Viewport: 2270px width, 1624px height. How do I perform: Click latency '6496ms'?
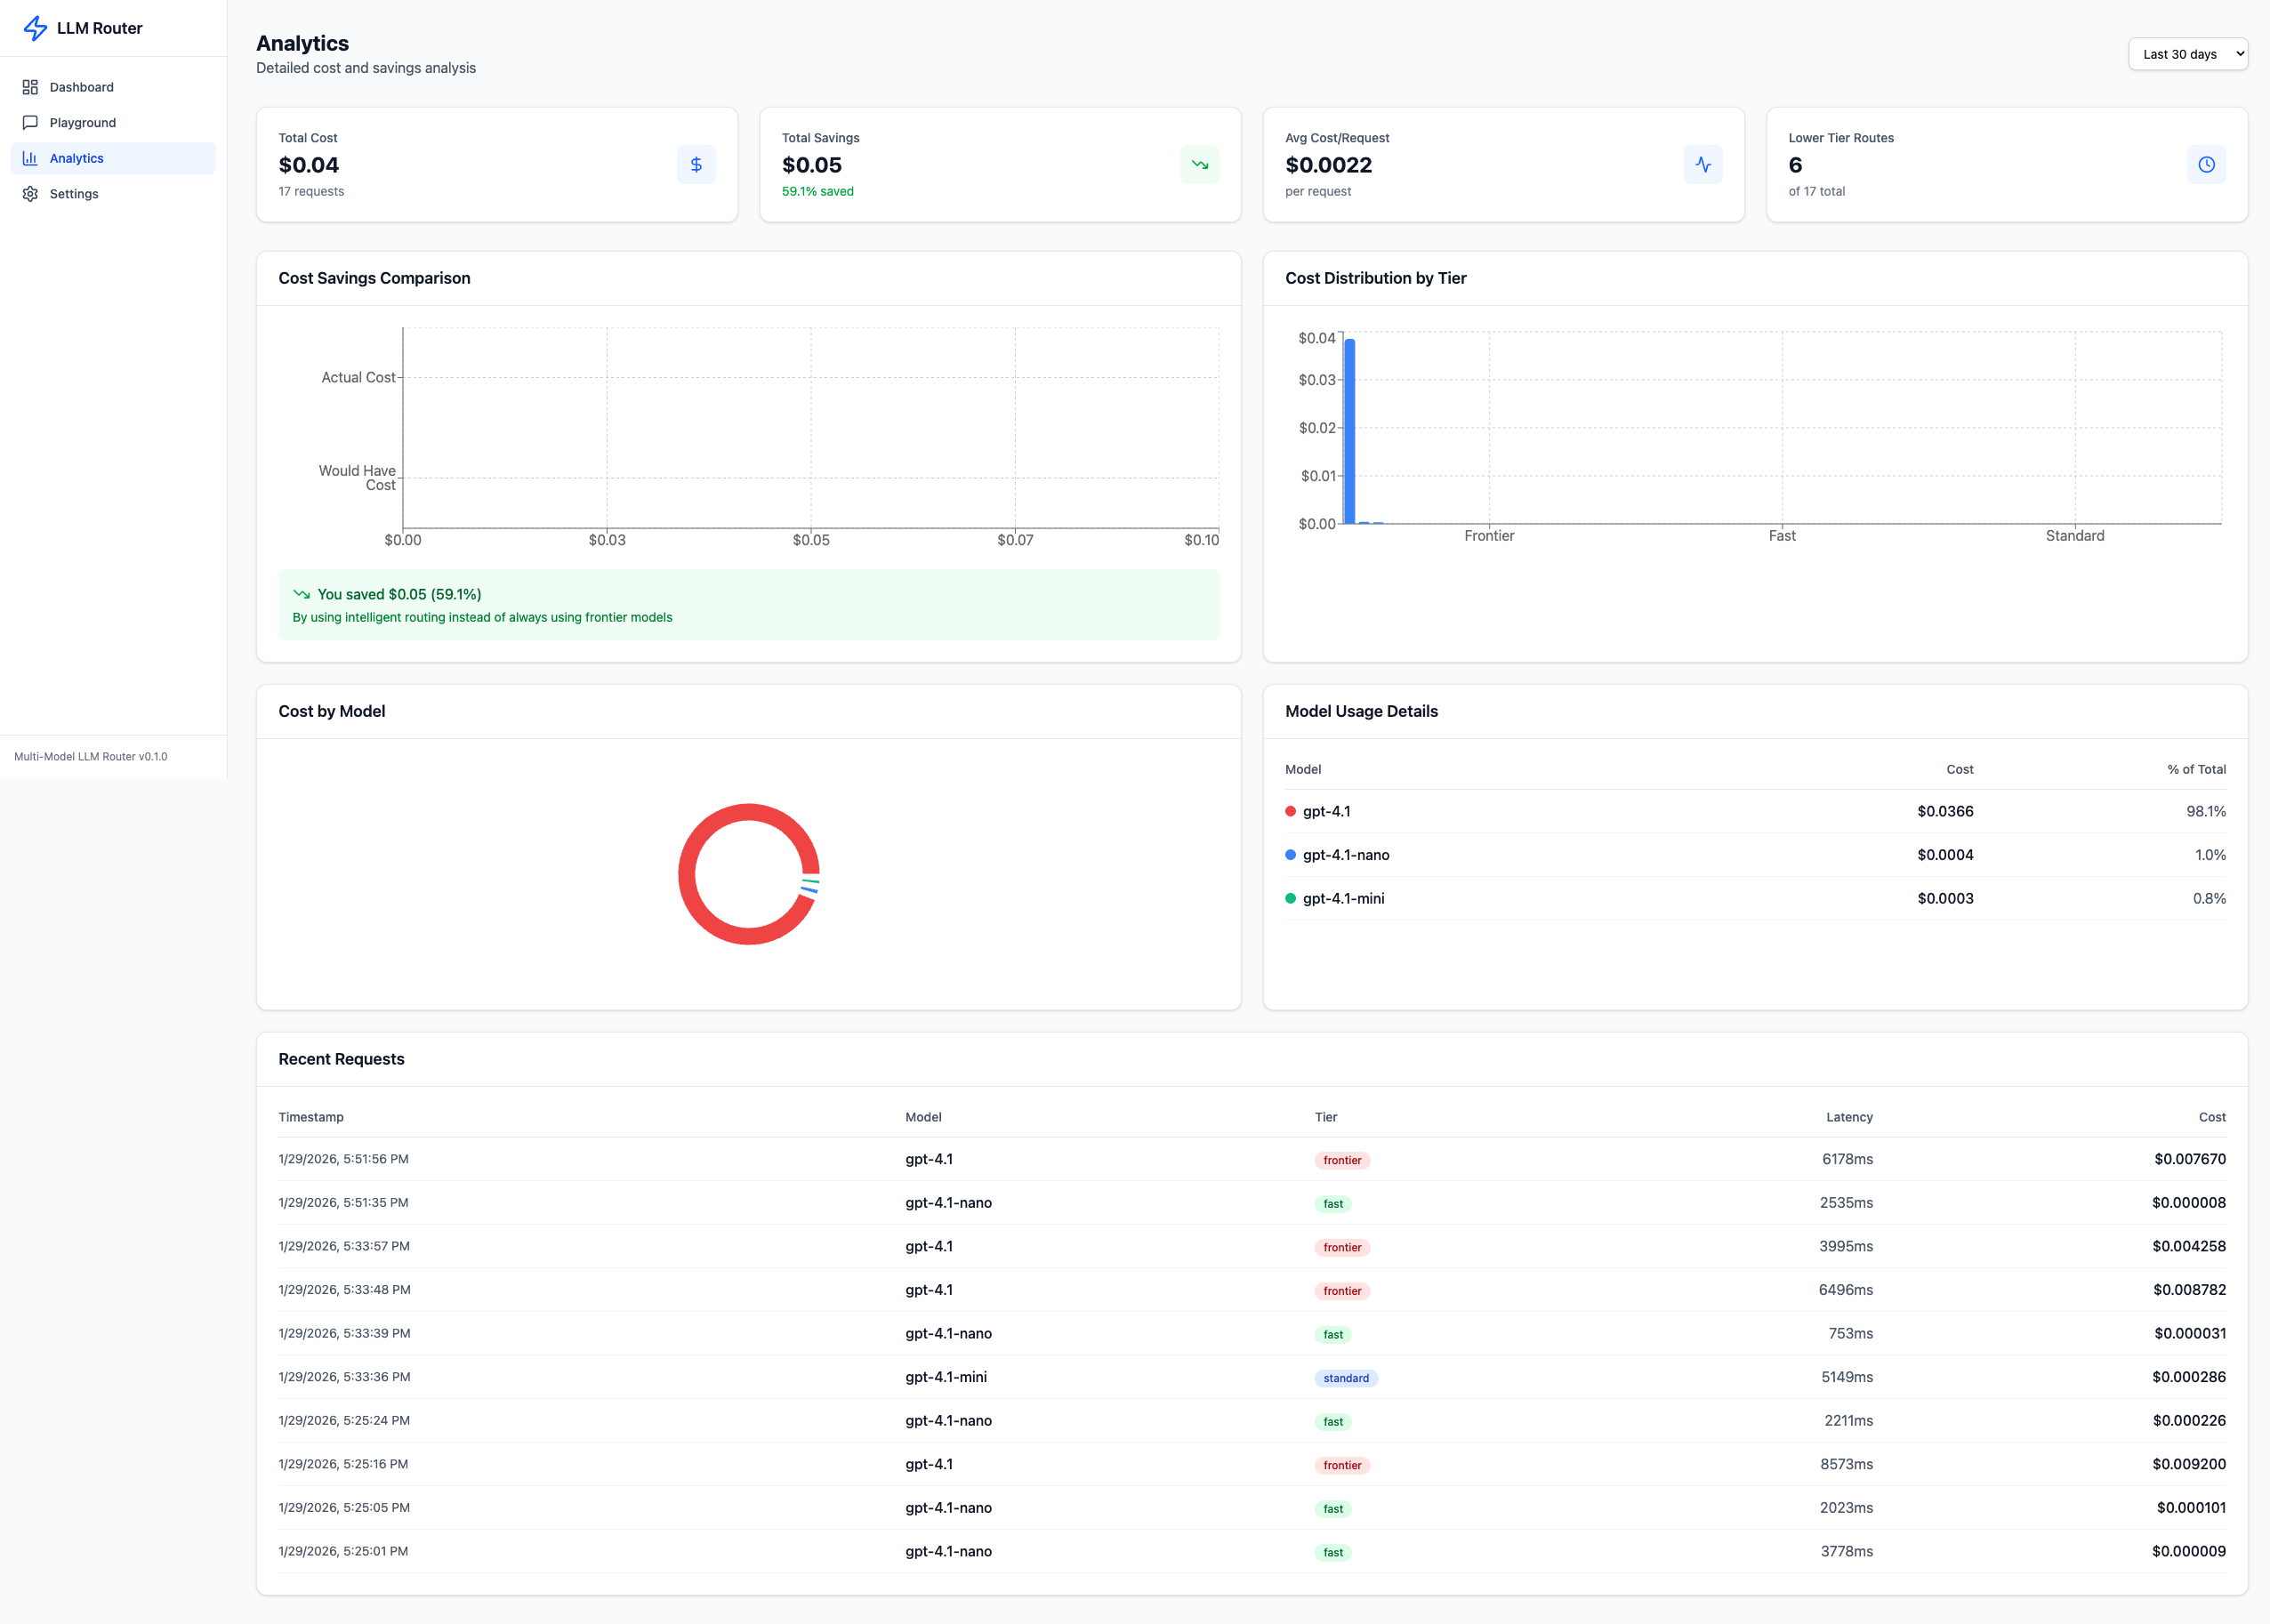[1845, 1290]
